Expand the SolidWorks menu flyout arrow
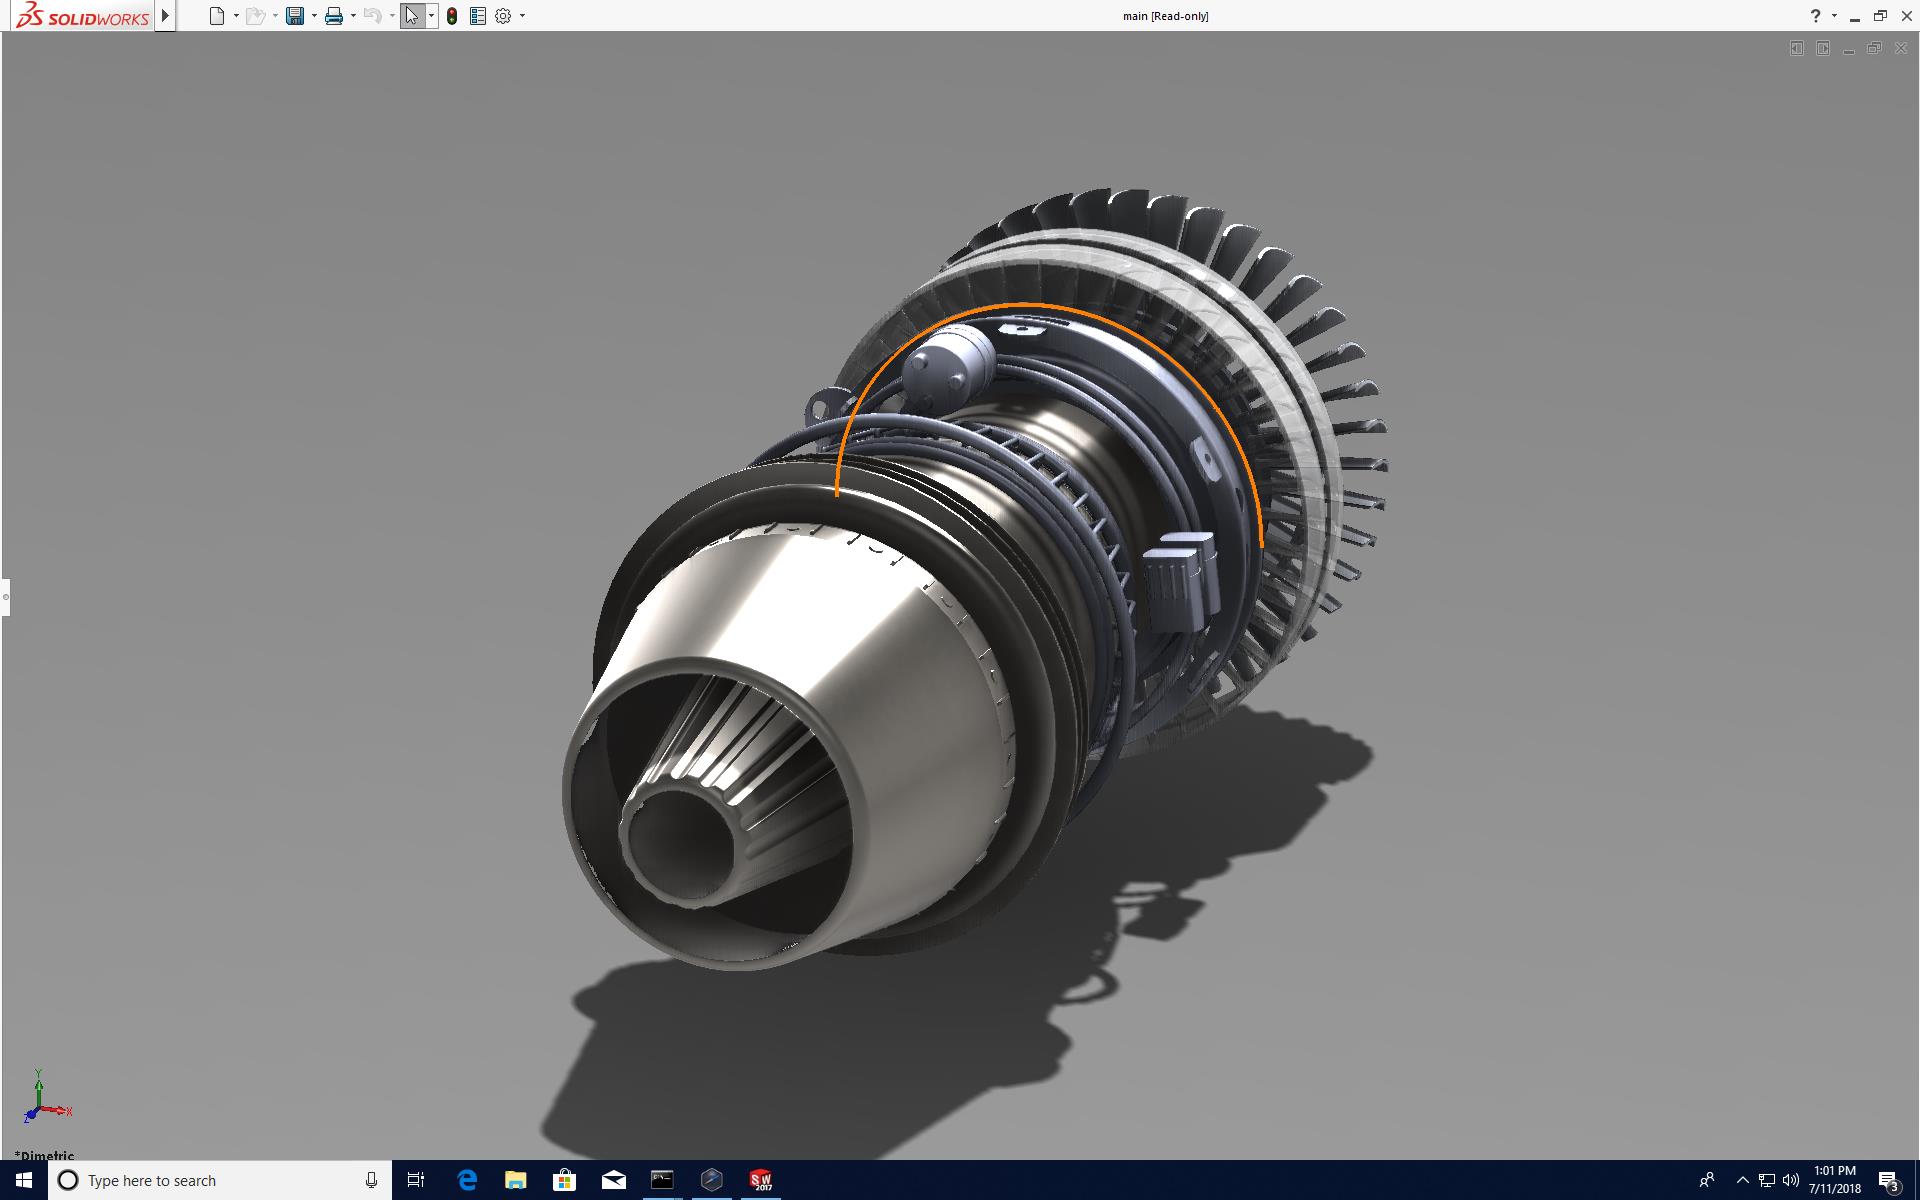Viewport: 1920px width, 1200px height. 166,16
